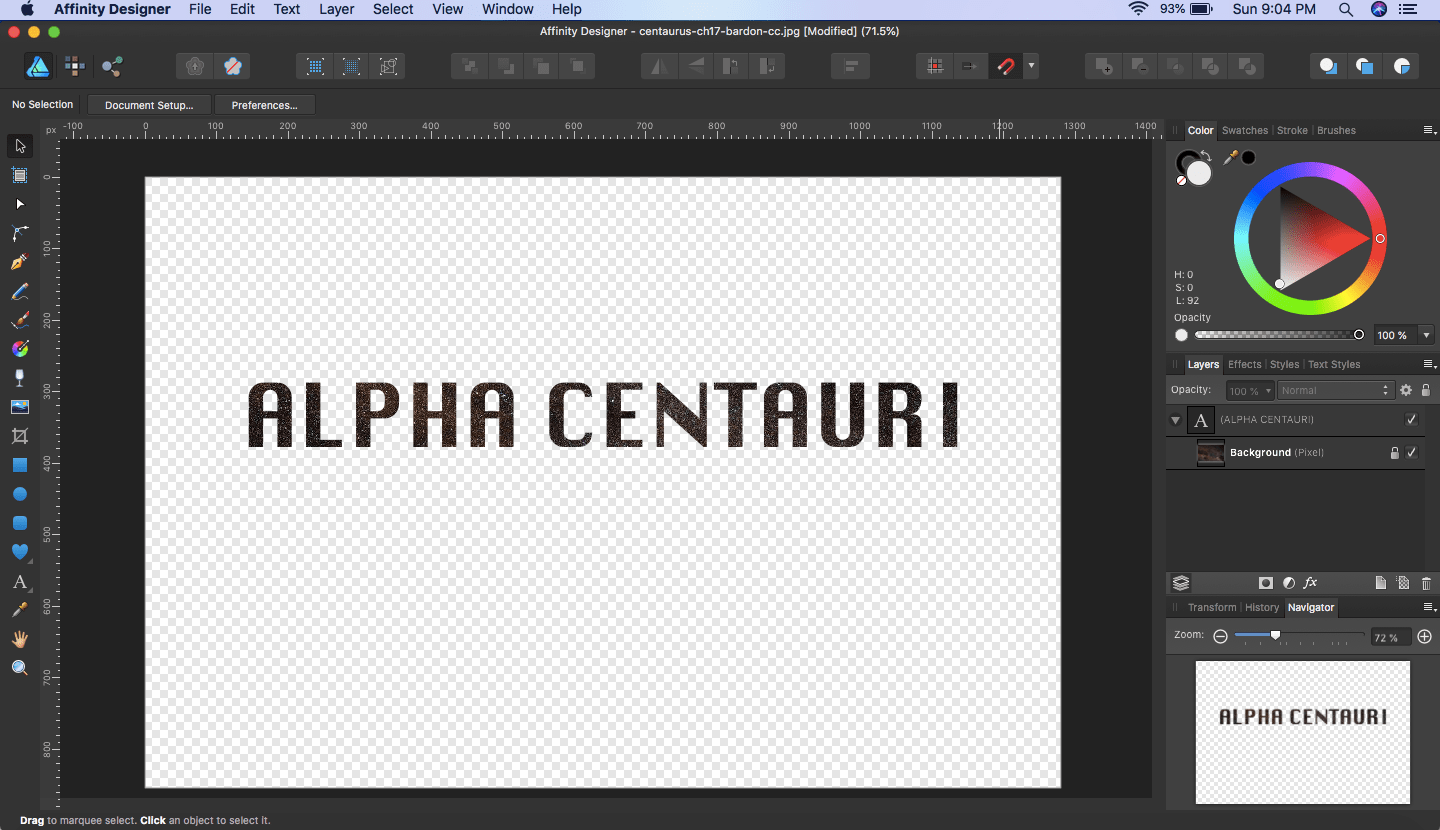Image resolution: width=1440 pixels, height=830 pixels.
Task: Switch to the Swatches tab
Action: [x=1244, y=130]
